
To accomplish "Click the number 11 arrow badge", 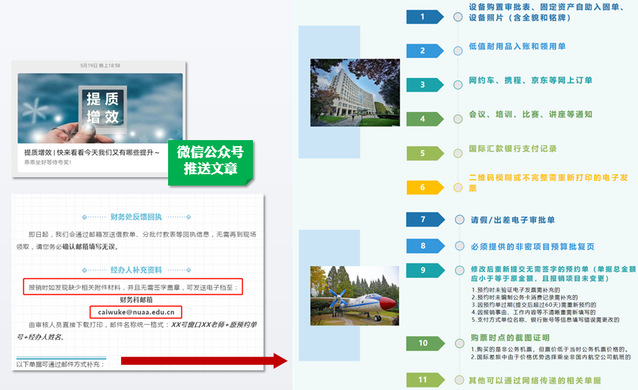I will (x=425, y=380).
